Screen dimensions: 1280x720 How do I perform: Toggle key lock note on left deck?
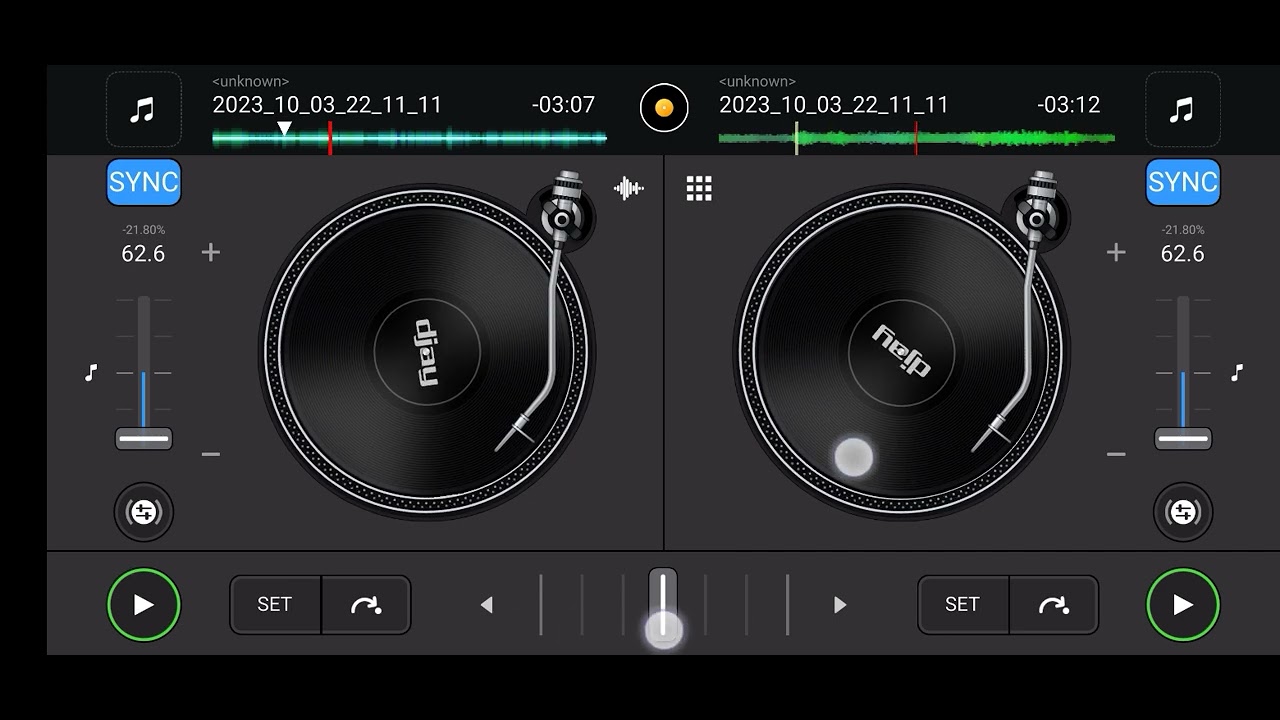point(91,373)
